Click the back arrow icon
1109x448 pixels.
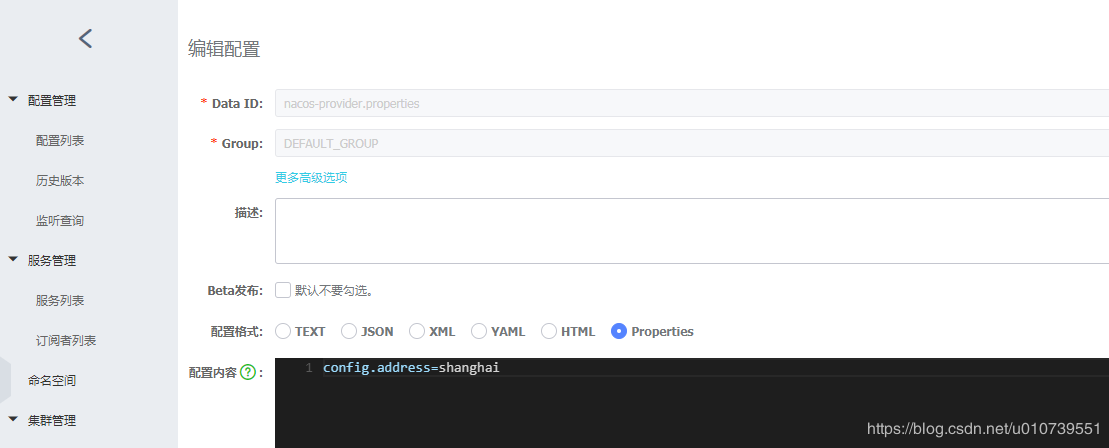point(86,38)
